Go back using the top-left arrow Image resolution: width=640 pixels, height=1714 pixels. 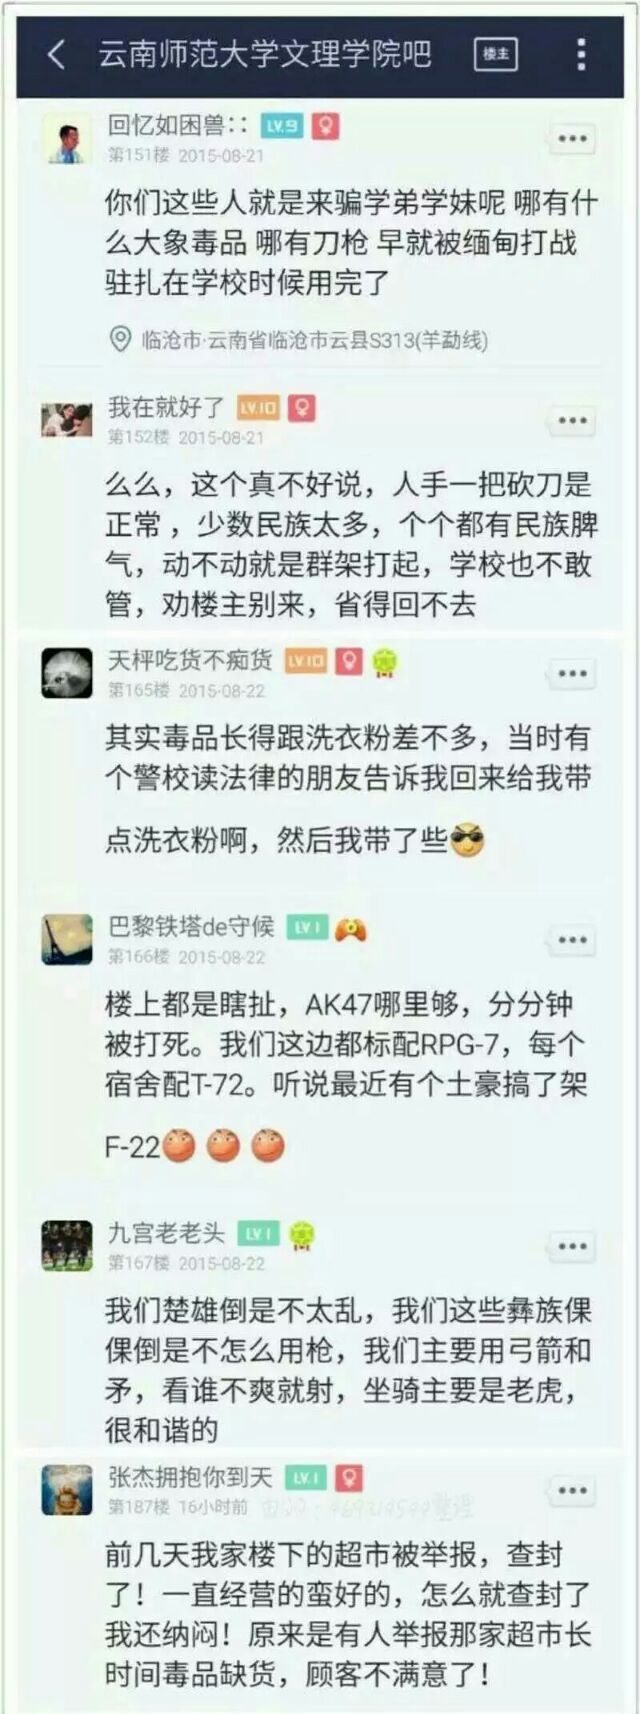(57, 55)
